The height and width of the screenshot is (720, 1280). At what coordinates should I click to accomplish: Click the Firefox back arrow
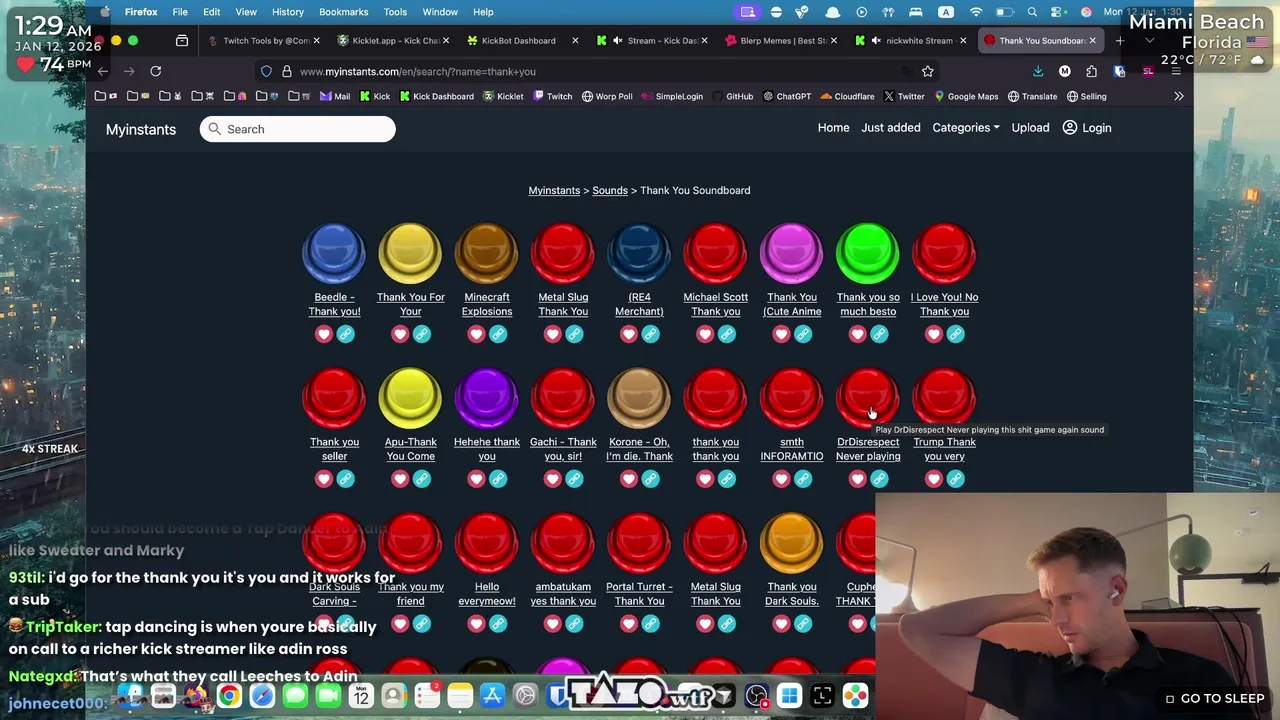click(x=103, y=71)
